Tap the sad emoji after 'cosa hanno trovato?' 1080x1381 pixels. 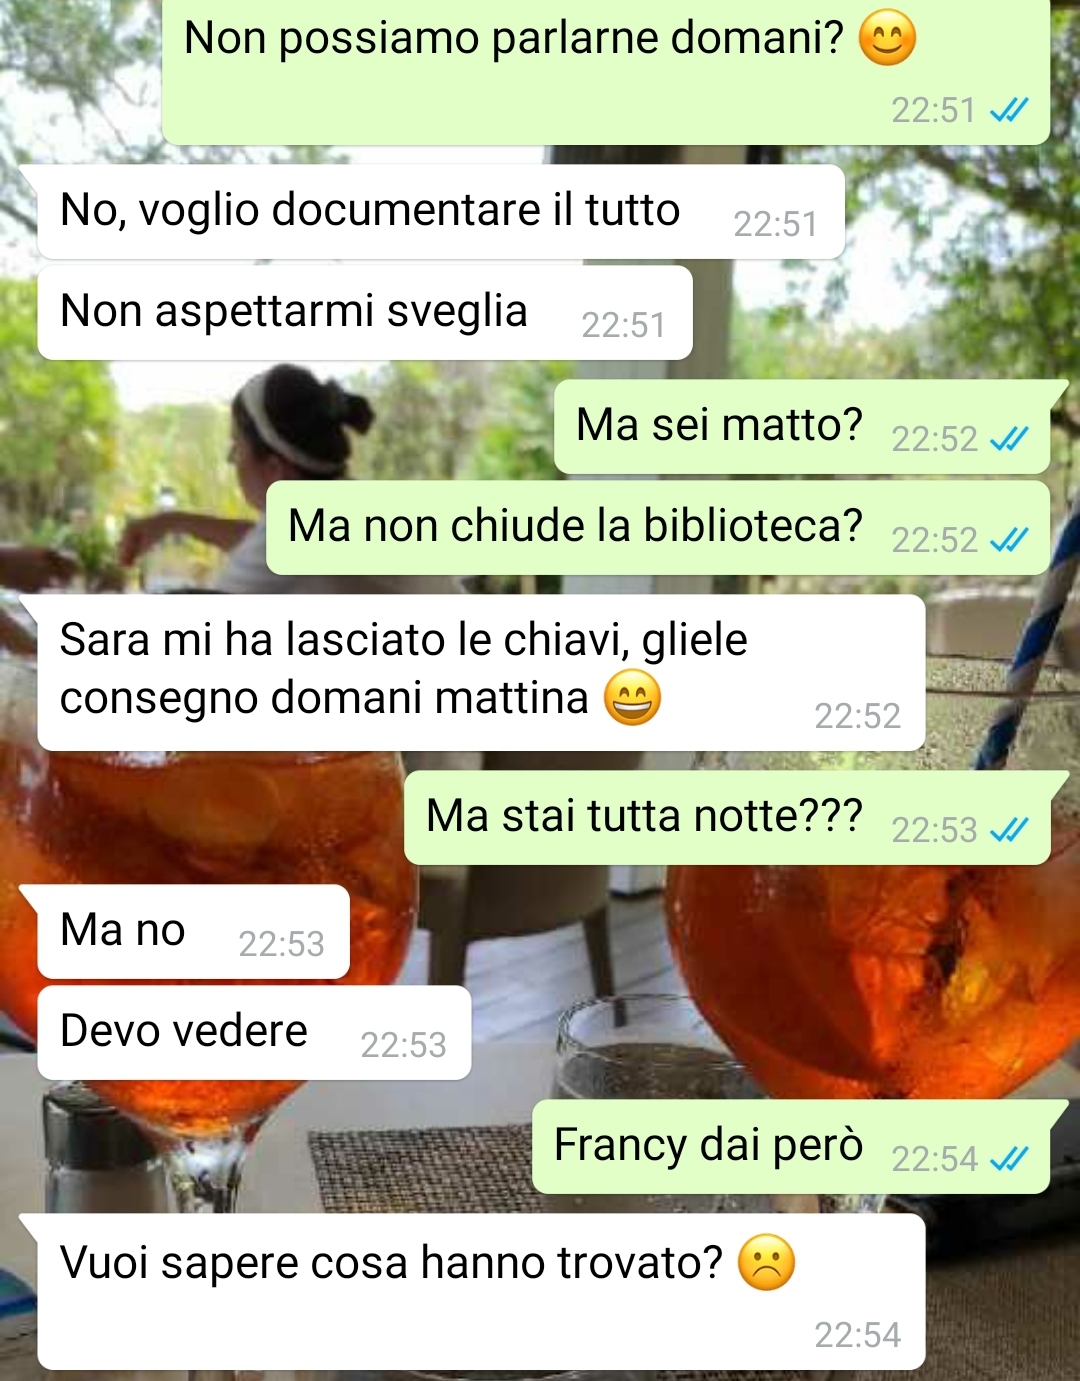pos(766,1263)
